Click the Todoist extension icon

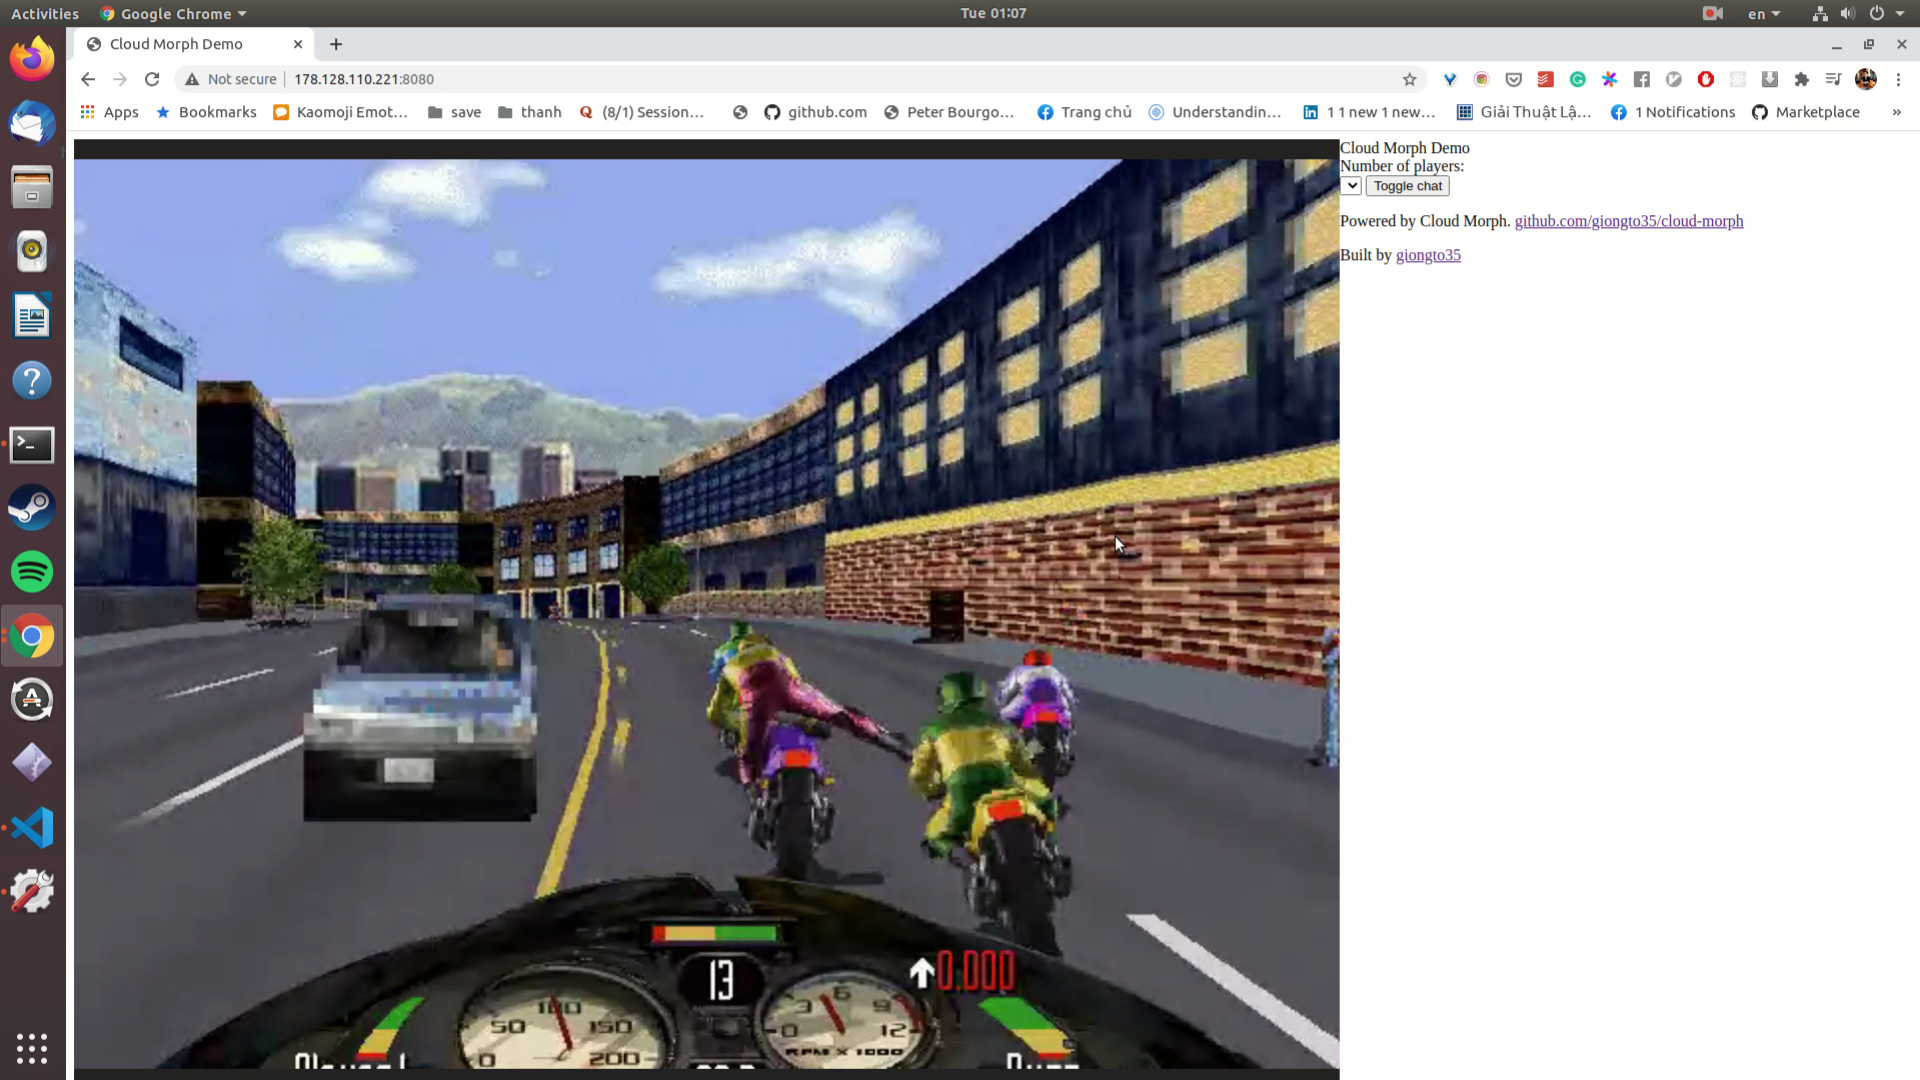(1545, 79)
